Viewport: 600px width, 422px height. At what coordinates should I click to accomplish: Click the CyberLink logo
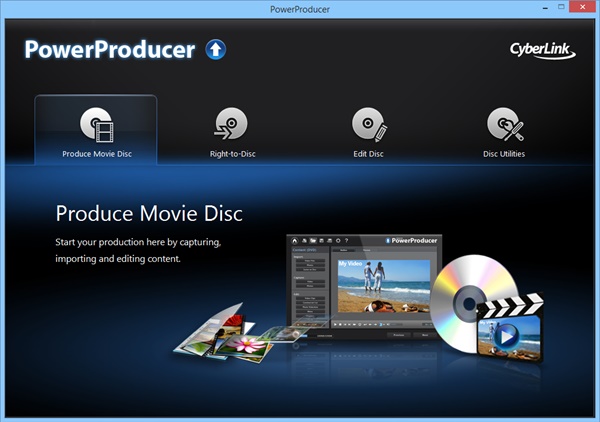click(543, 51)
